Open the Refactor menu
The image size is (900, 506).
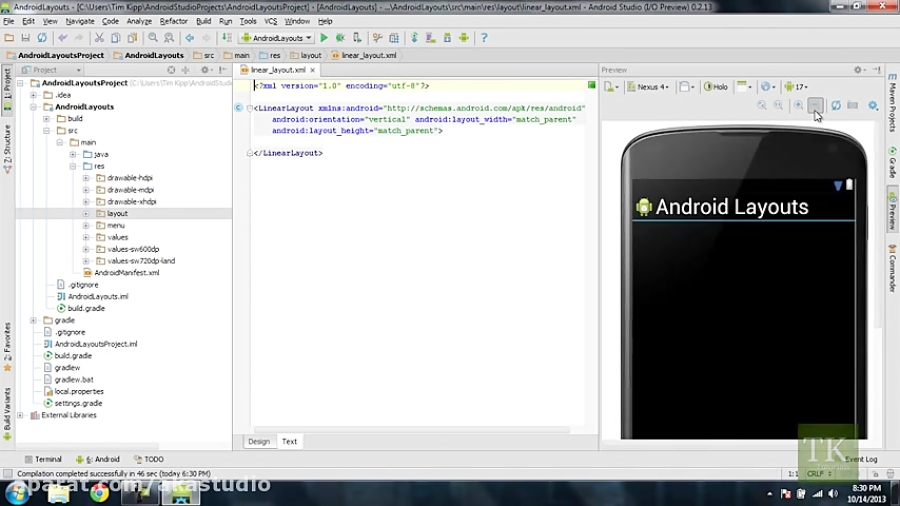tap(173, 21)
